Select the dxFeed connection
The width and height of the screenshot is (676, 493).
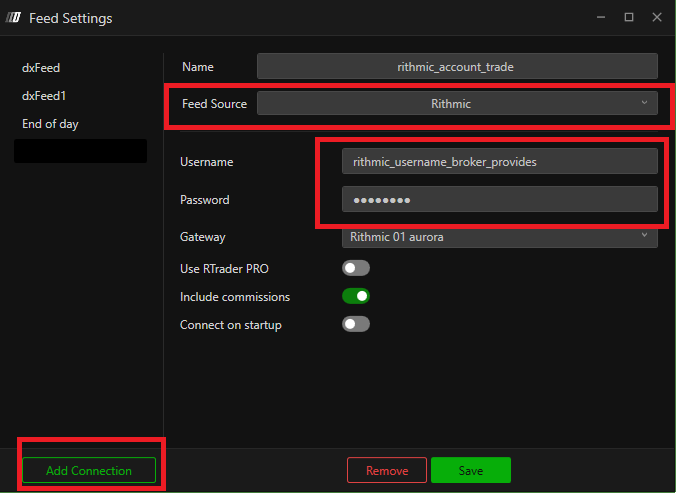(x=41, y=68)
